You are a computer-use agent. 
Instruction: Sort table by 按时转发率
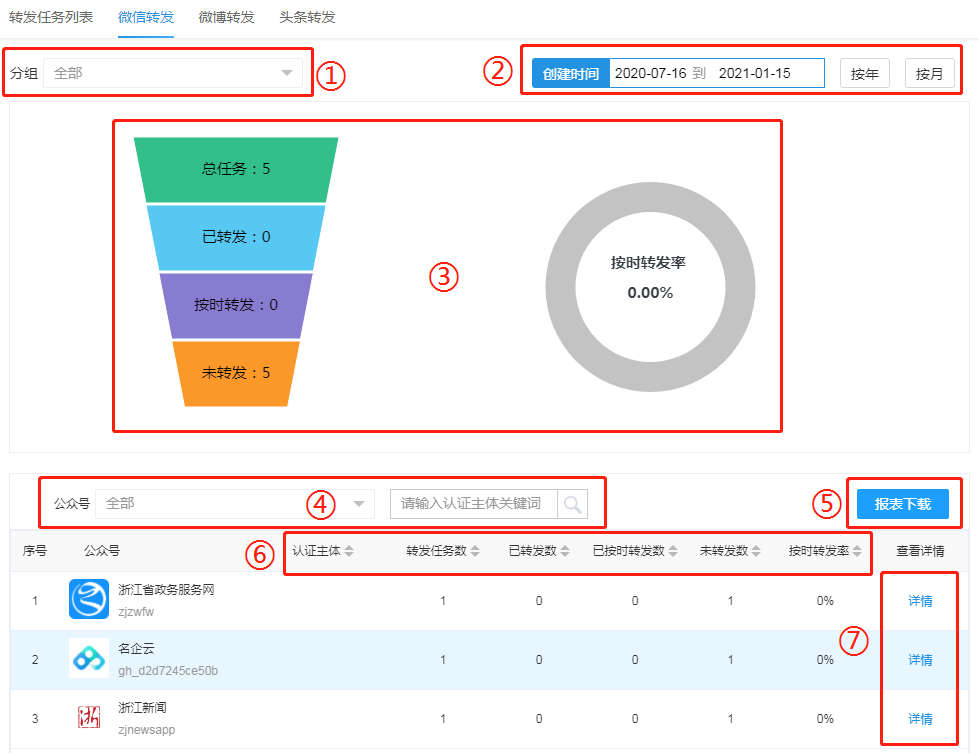824,551
